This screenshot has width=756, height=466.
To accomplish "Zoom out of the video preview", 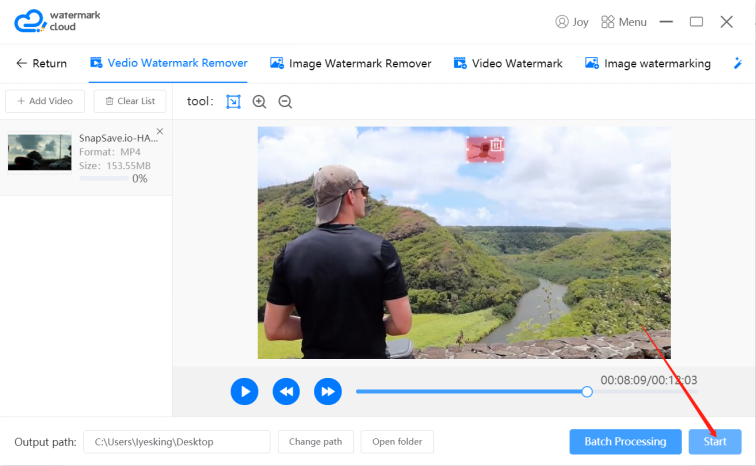I will (x=285, y=102).
